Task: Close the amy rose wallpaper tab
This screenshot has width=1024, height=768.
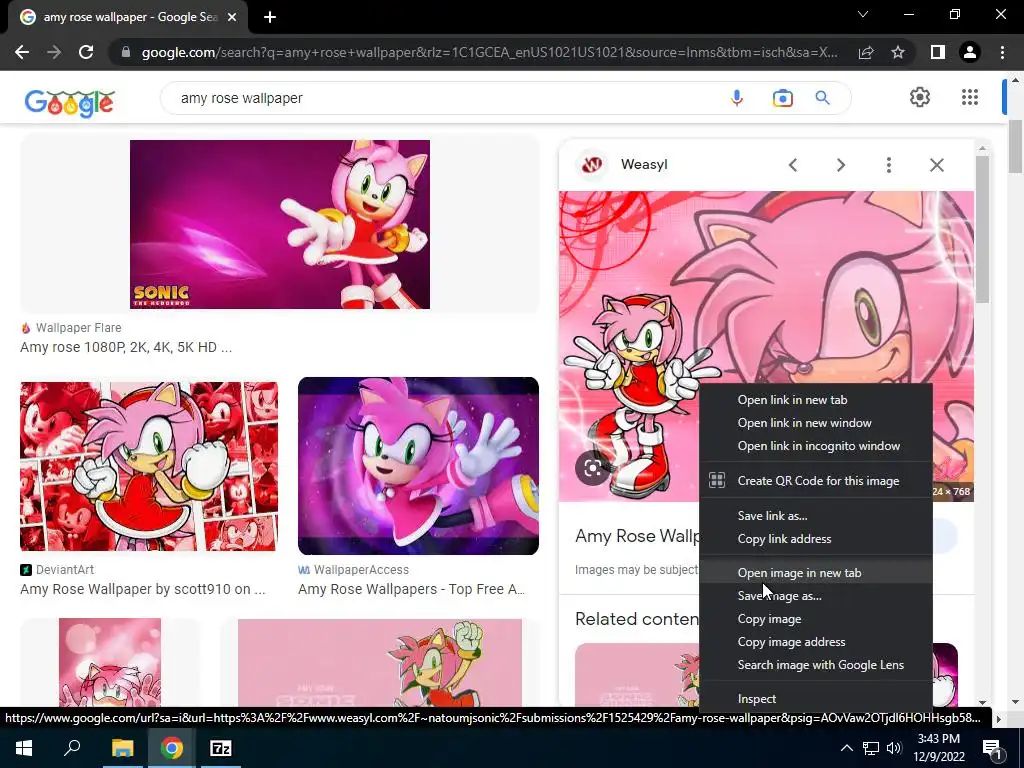Action: pyautogui.click(x=232, y=17)
